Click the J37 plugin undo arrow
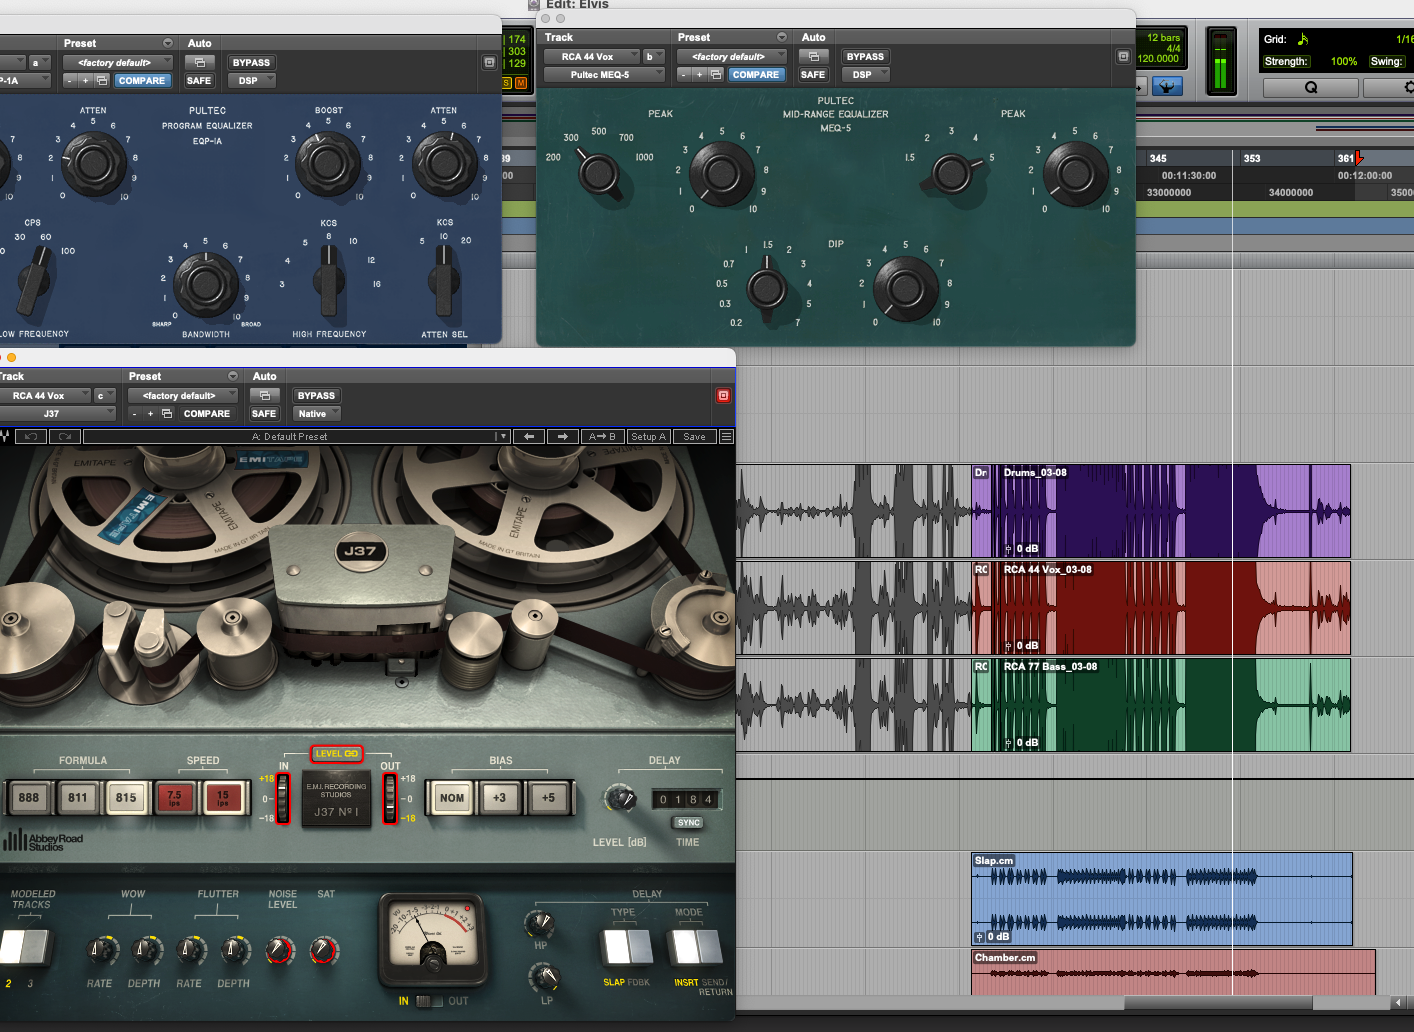This screenshot has height=1032, width=1414. coord(31,437)
